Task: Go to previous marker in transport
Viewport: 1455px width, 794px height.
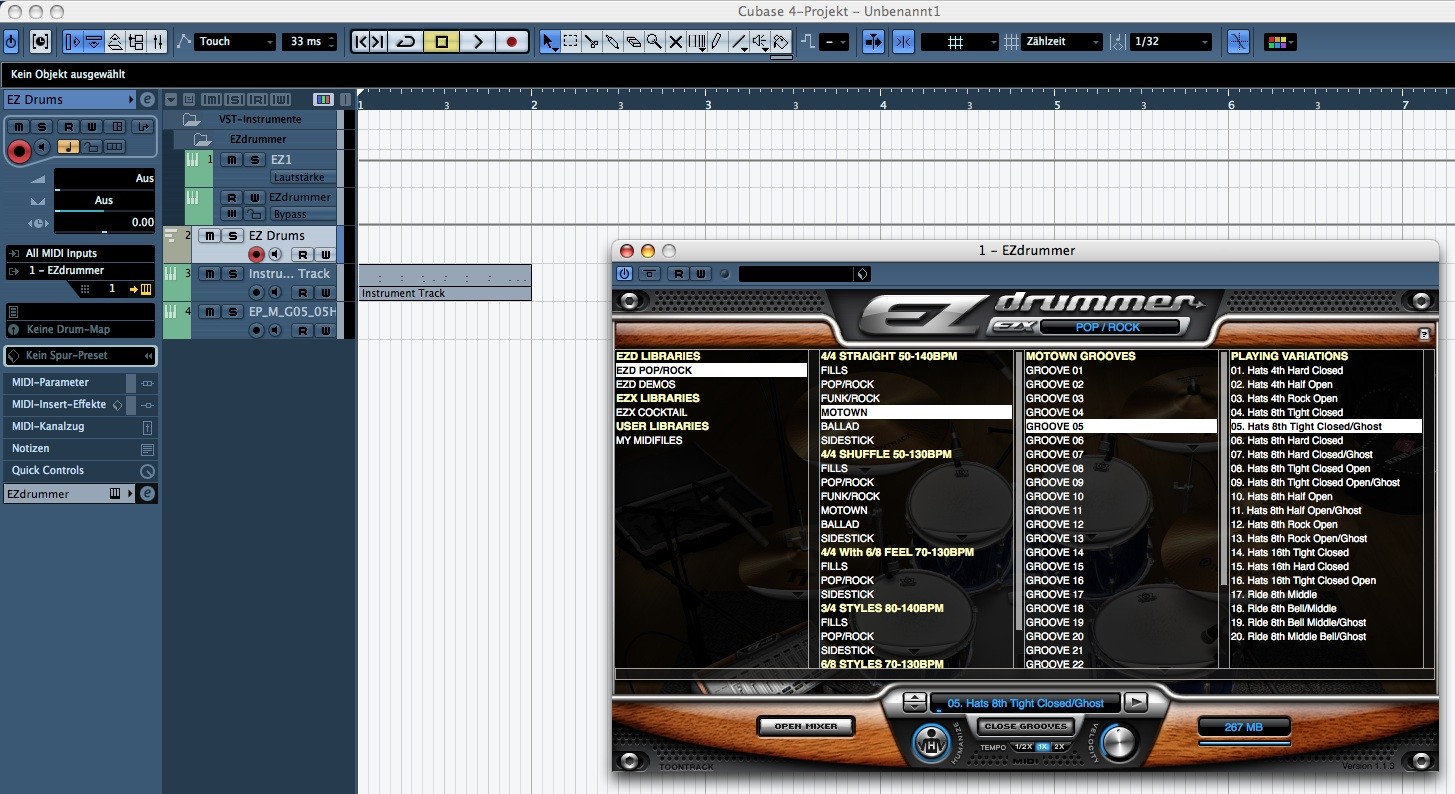Action: pyautogui.click(x=362, y=42)
